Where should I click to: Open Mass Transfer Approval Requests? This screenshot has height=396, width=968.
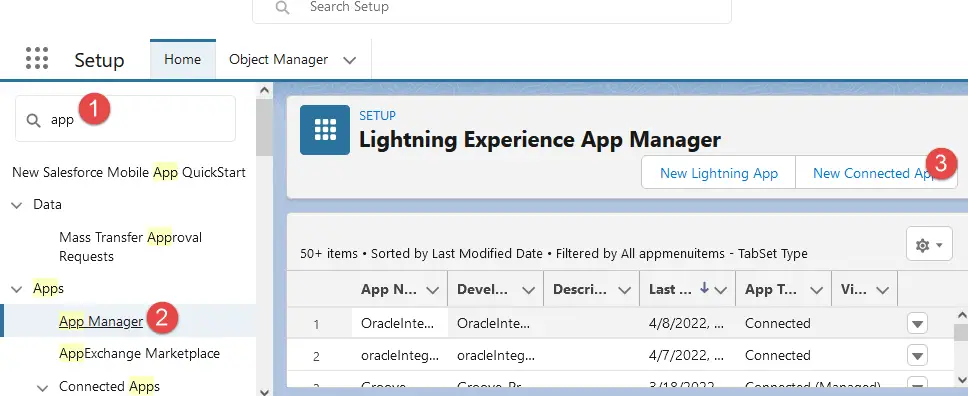[x=130, y=246]
